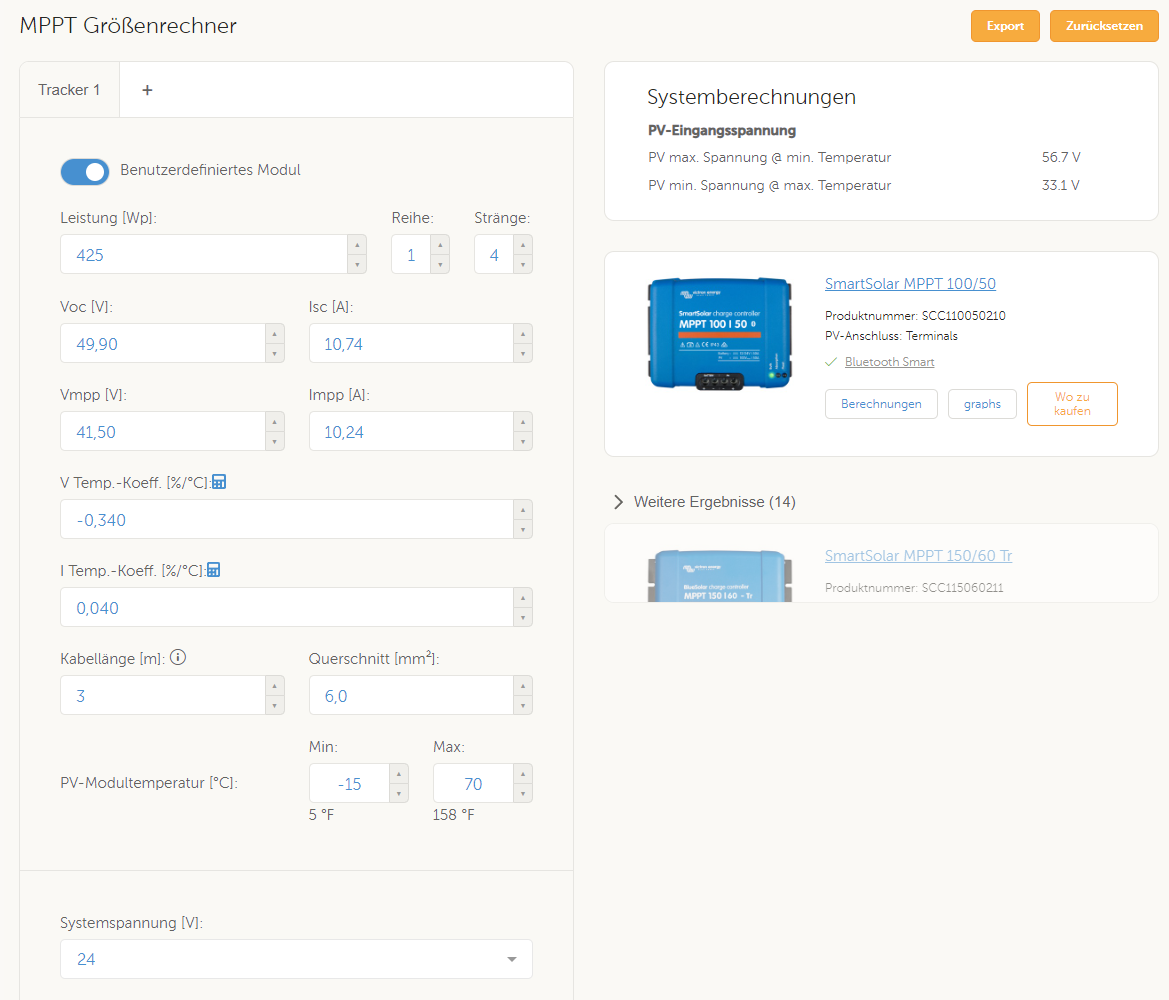Open Berechnungen for MPPT 100/50

(880, 403)
